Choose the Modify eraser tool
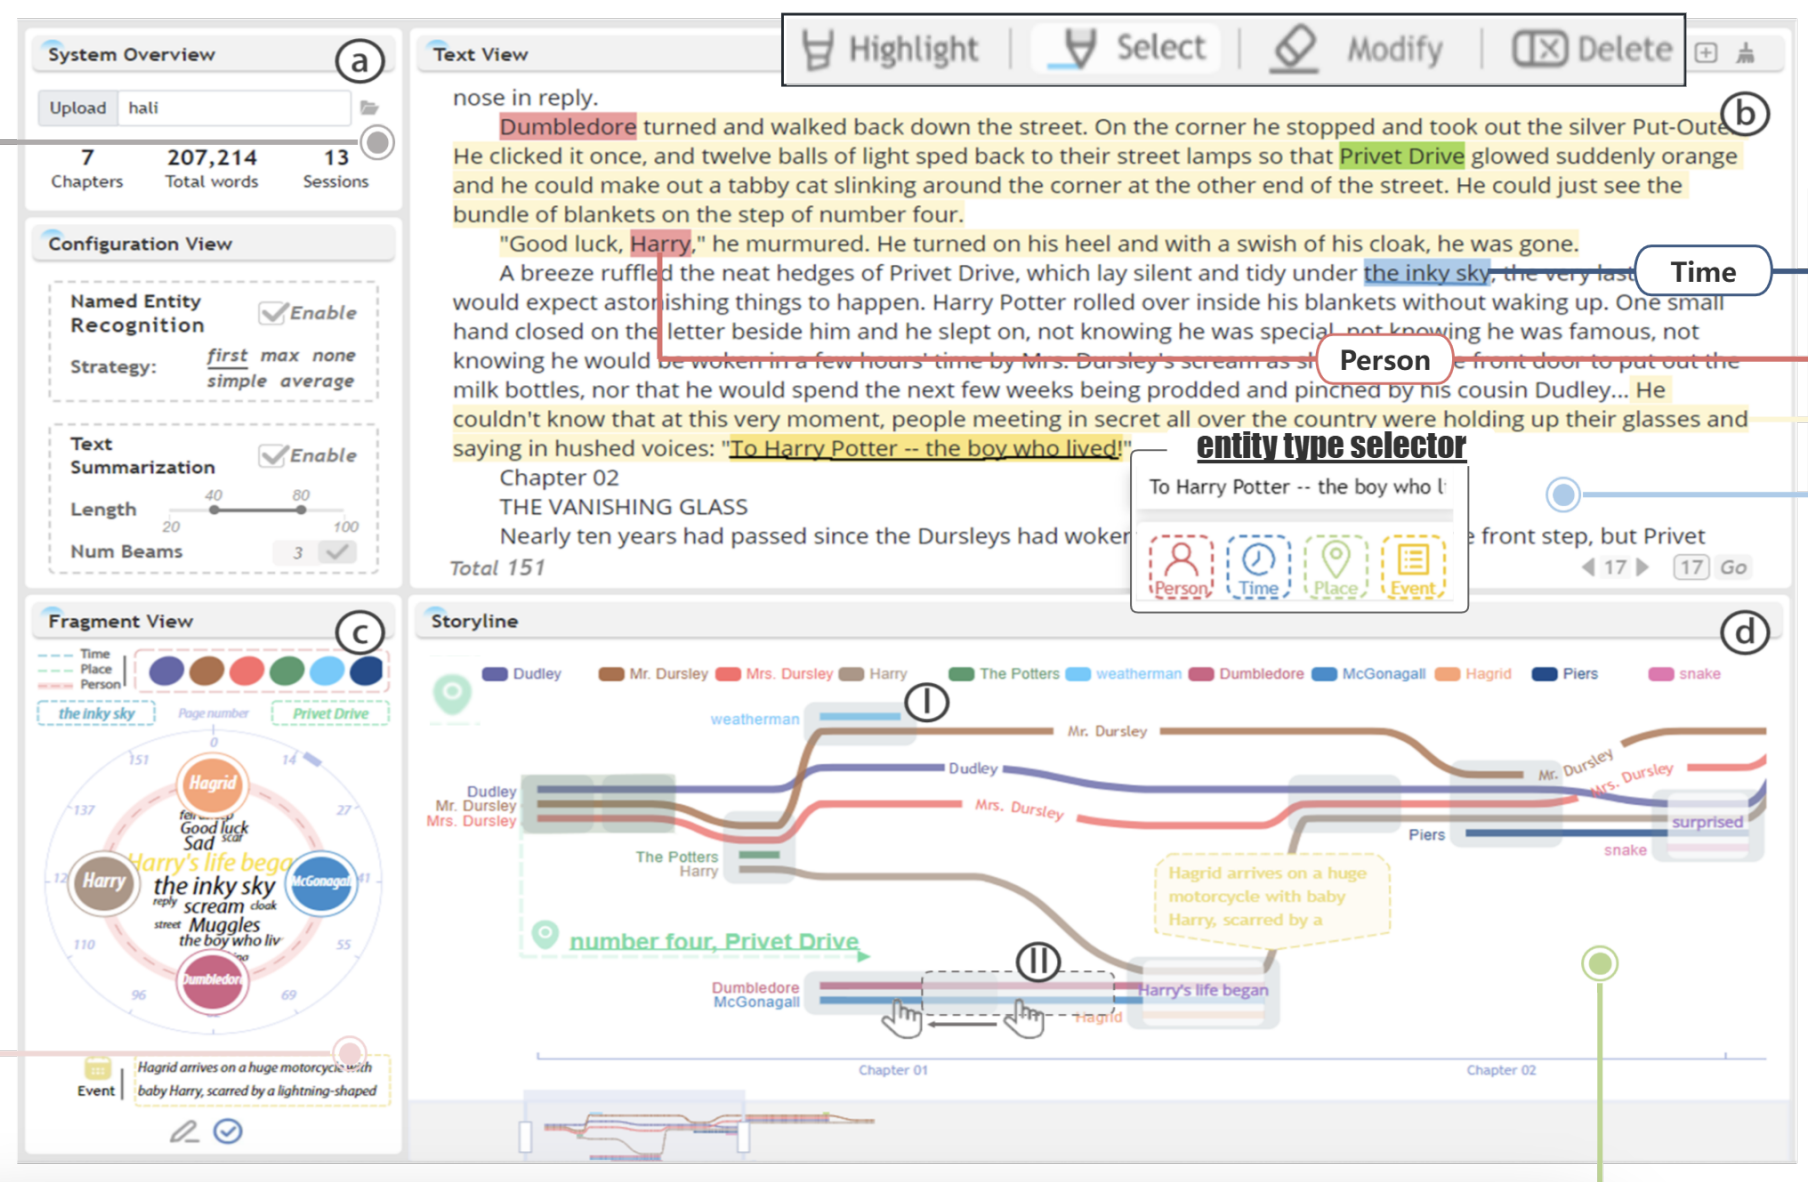 (x=1357, y=49)
